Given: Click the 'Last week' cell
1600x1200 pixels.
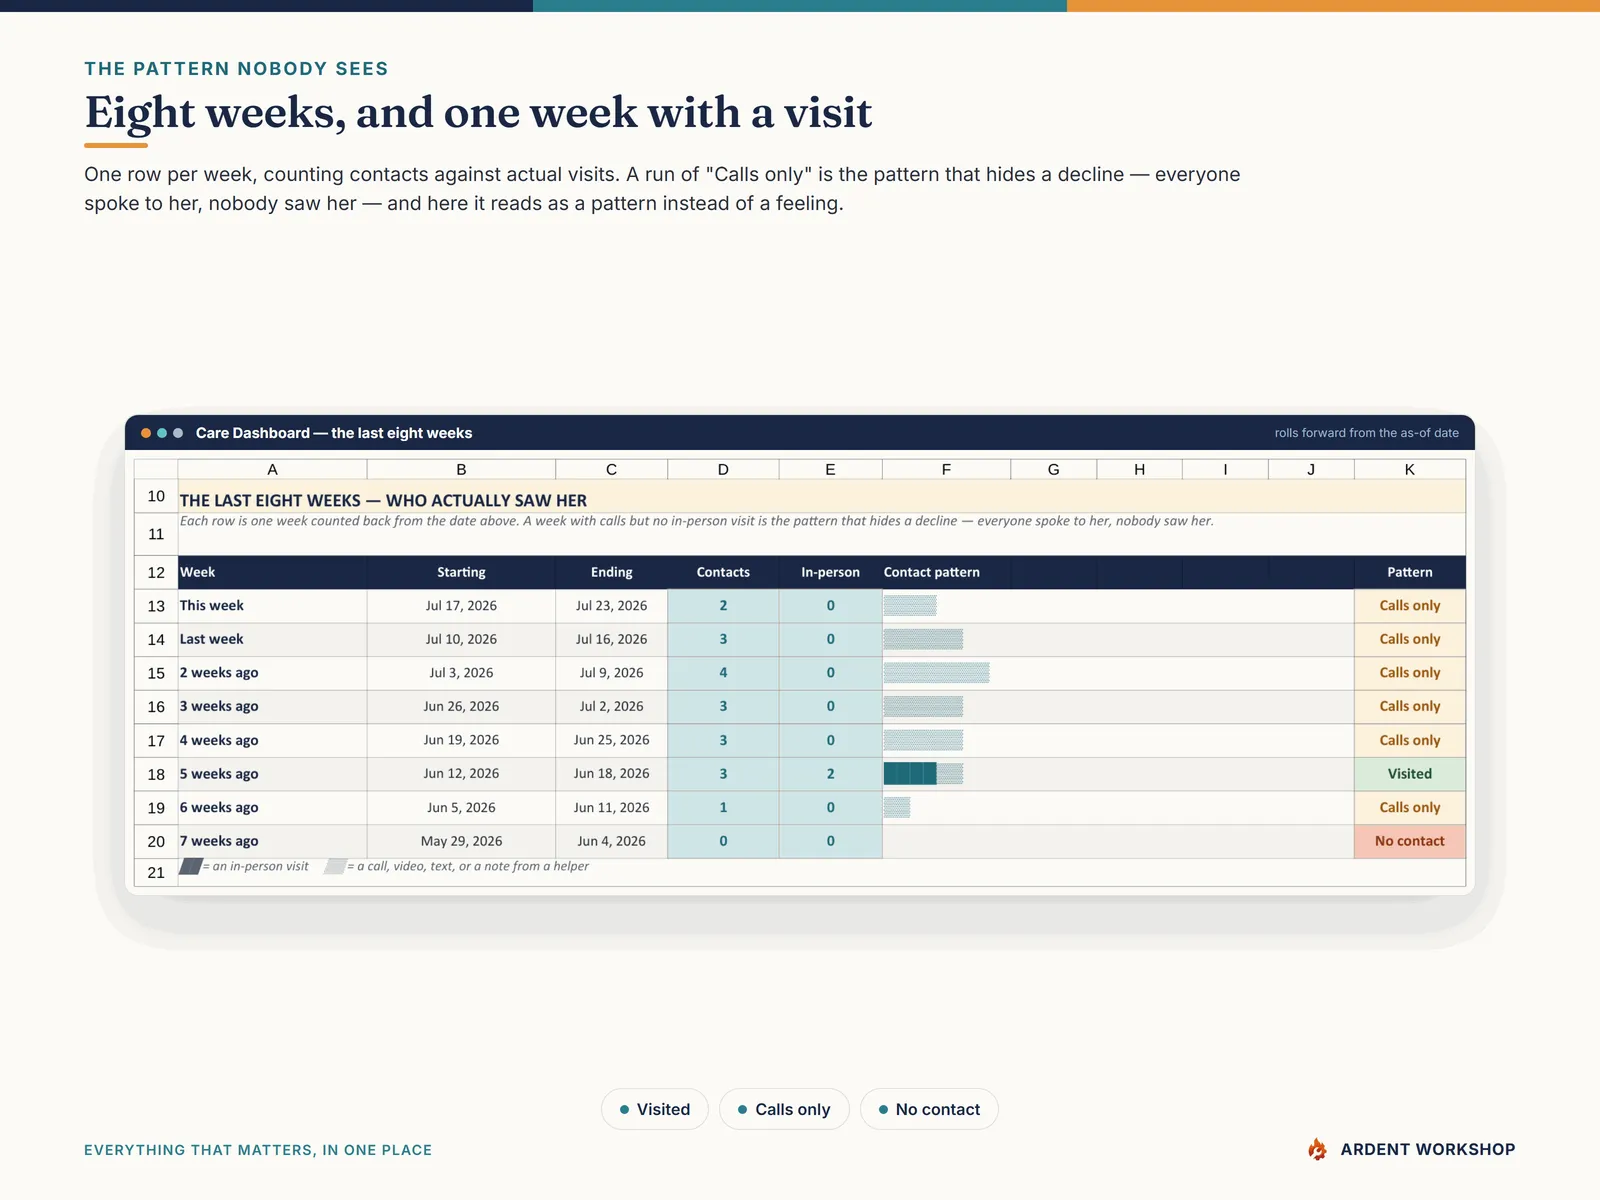Looking at the screenshot, I should pos(272,639).
